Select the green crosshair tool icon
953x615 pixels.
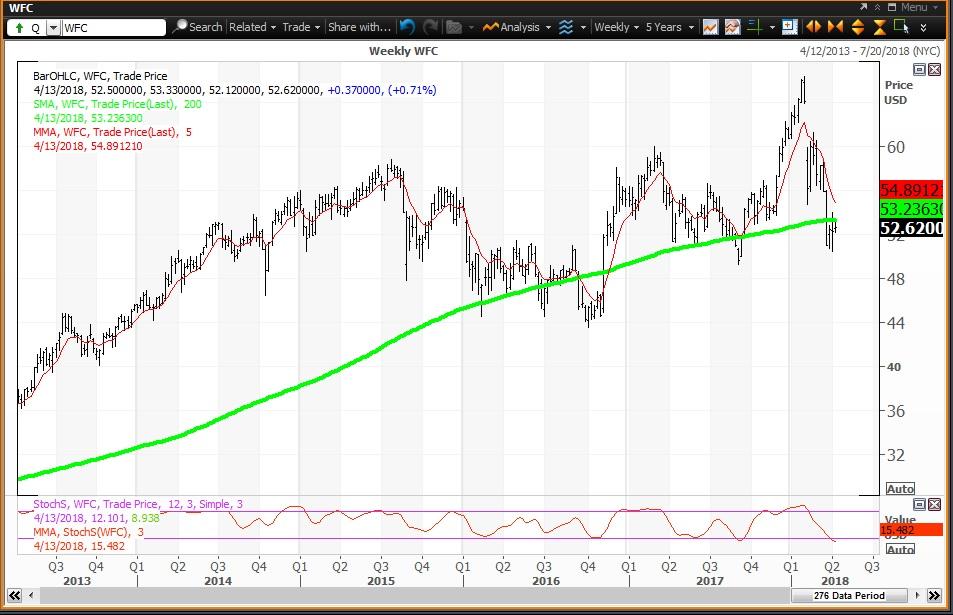point(754,27)
